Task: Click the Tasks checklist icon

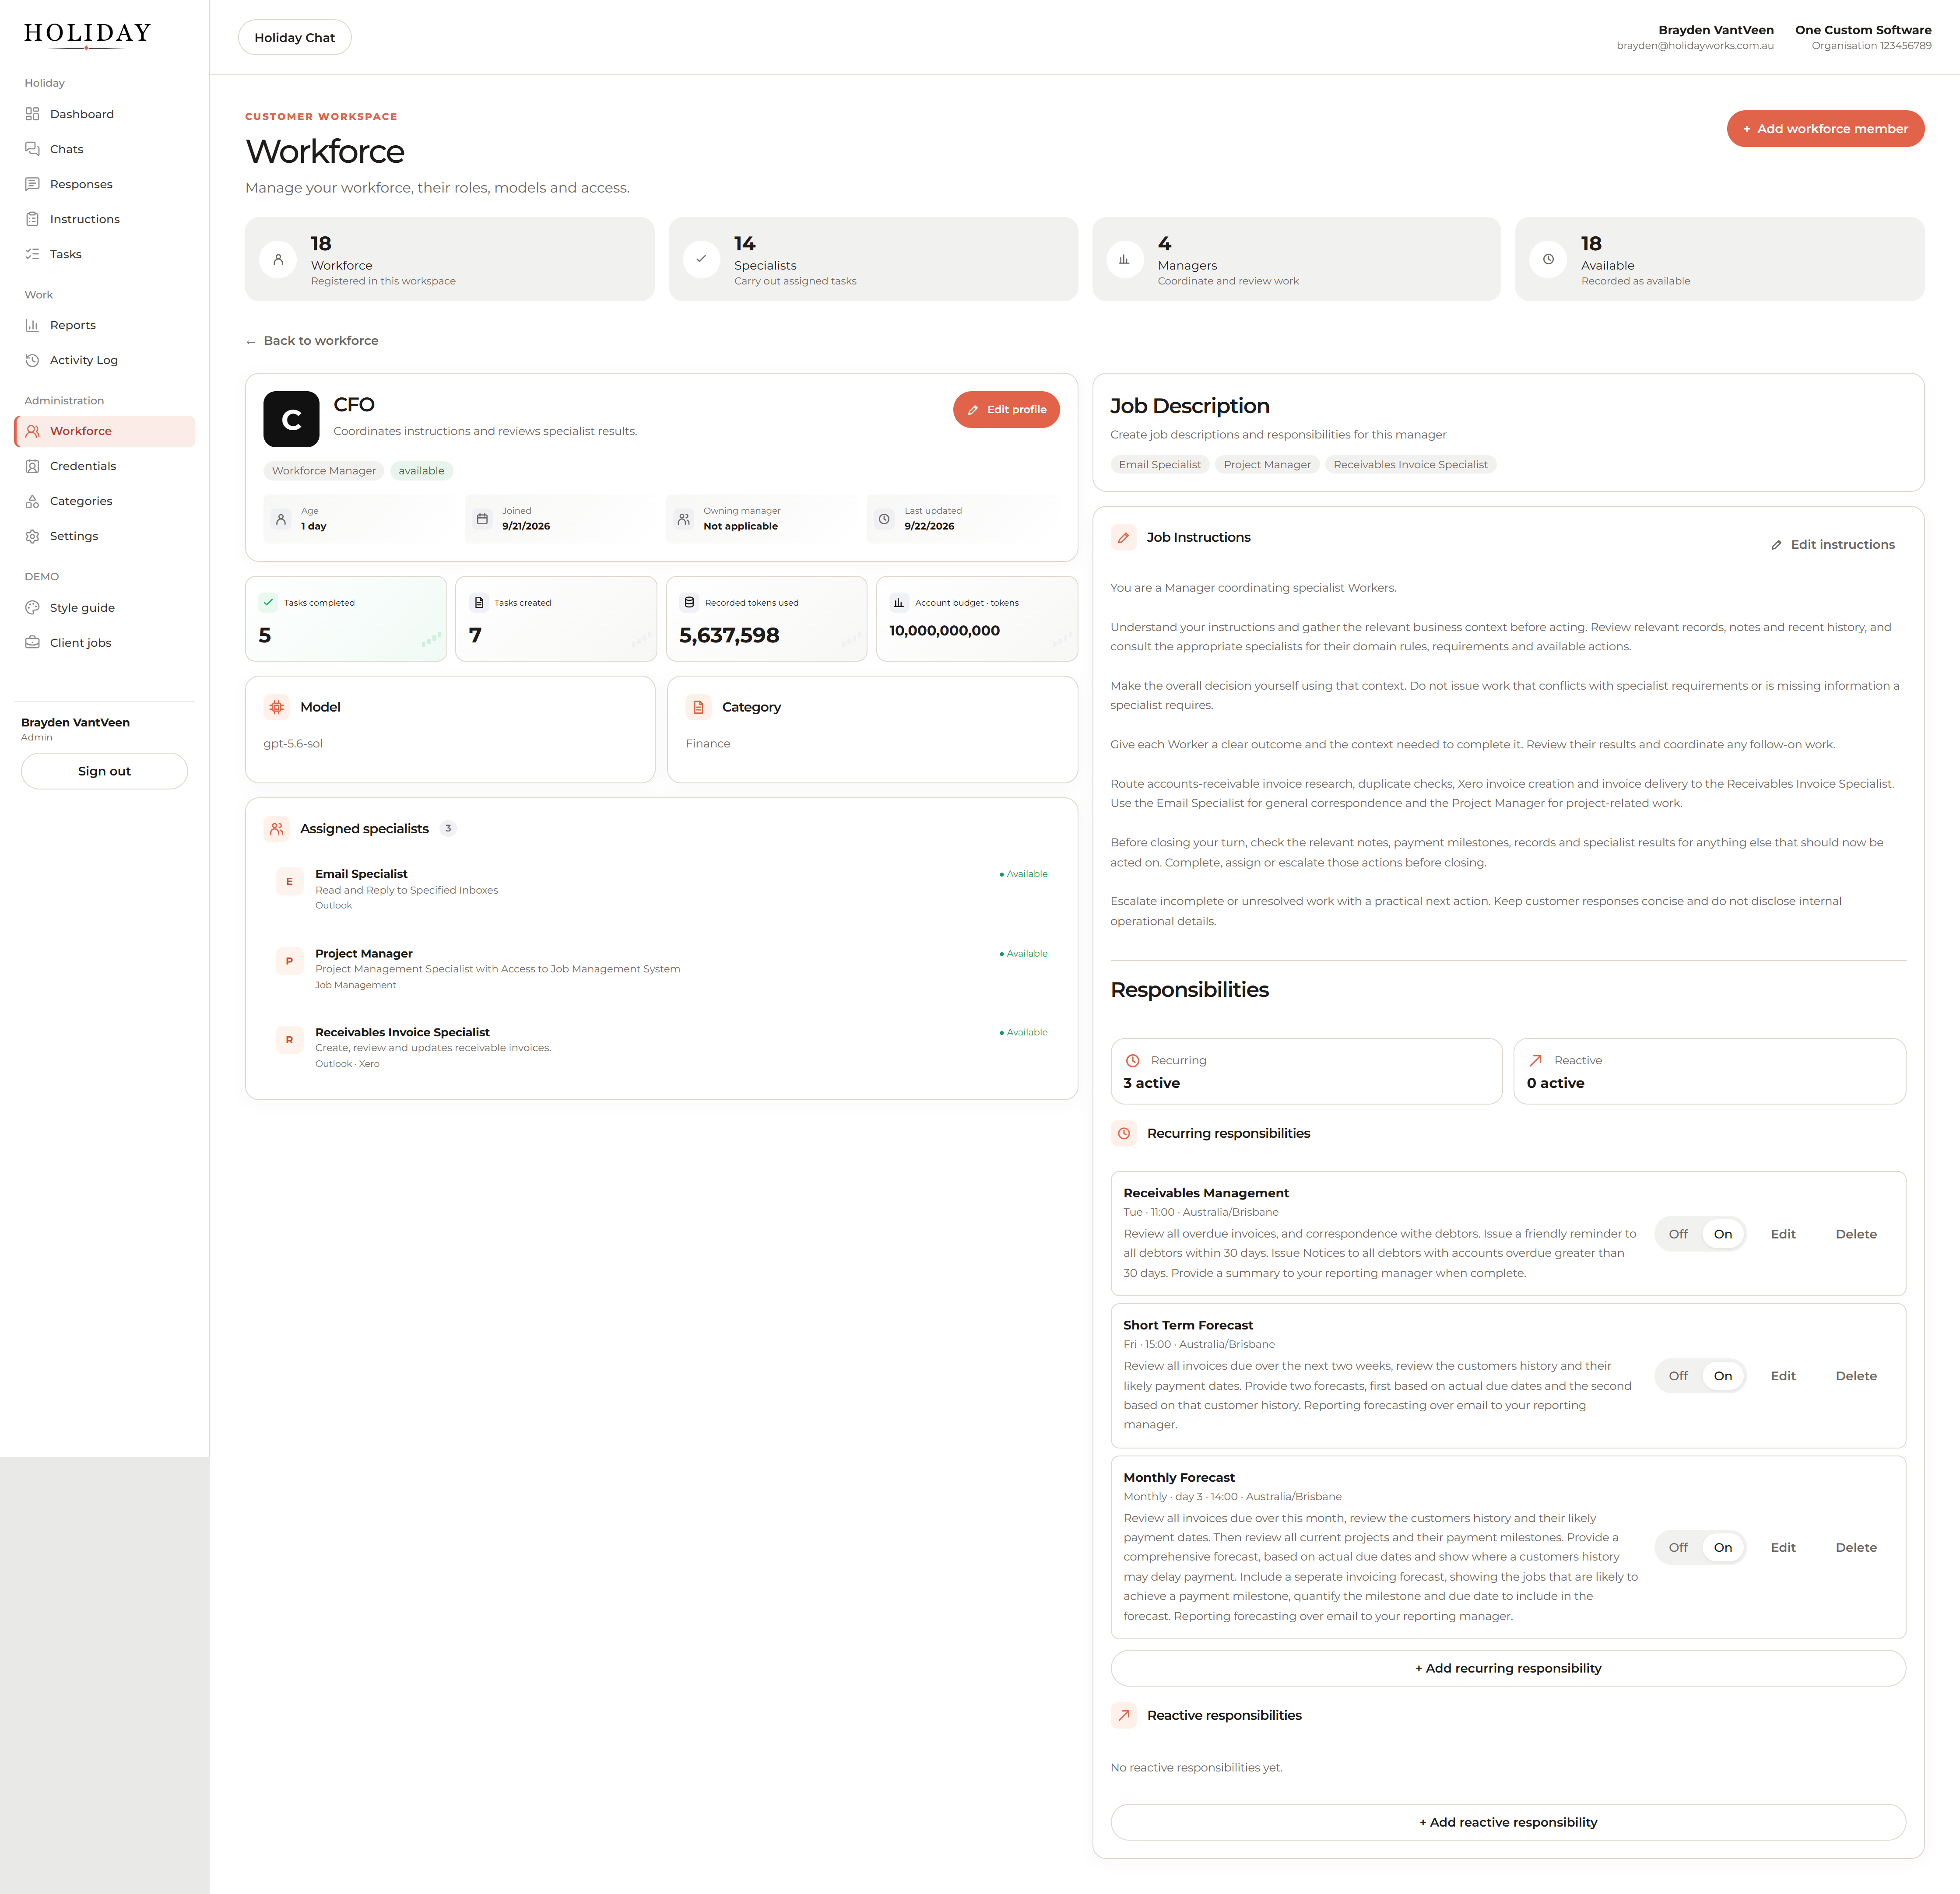Action: (x=32, y=254)
